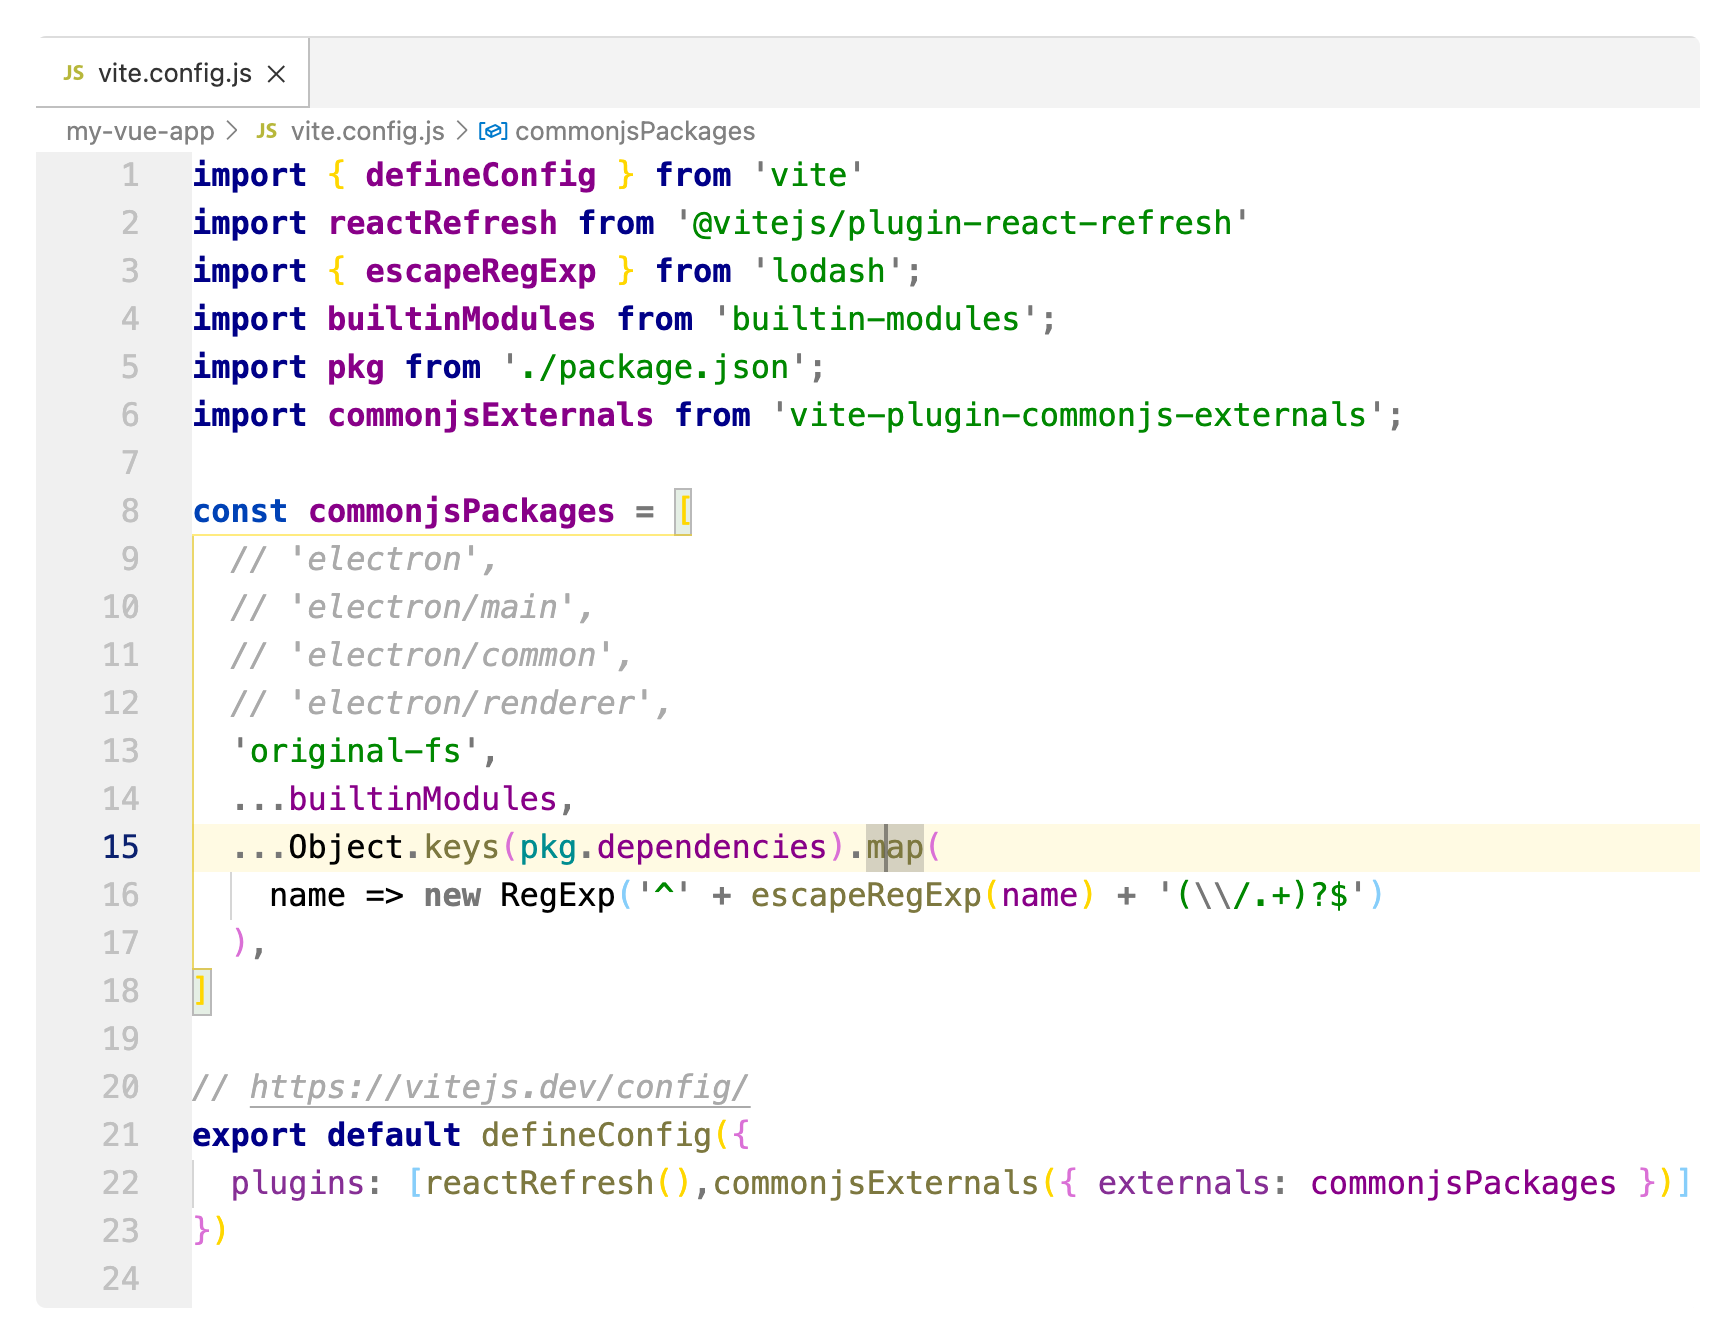Expand chevron after vite.config.js breadcrumb
The image size is (1736, 1344).
tap(461, 131)
